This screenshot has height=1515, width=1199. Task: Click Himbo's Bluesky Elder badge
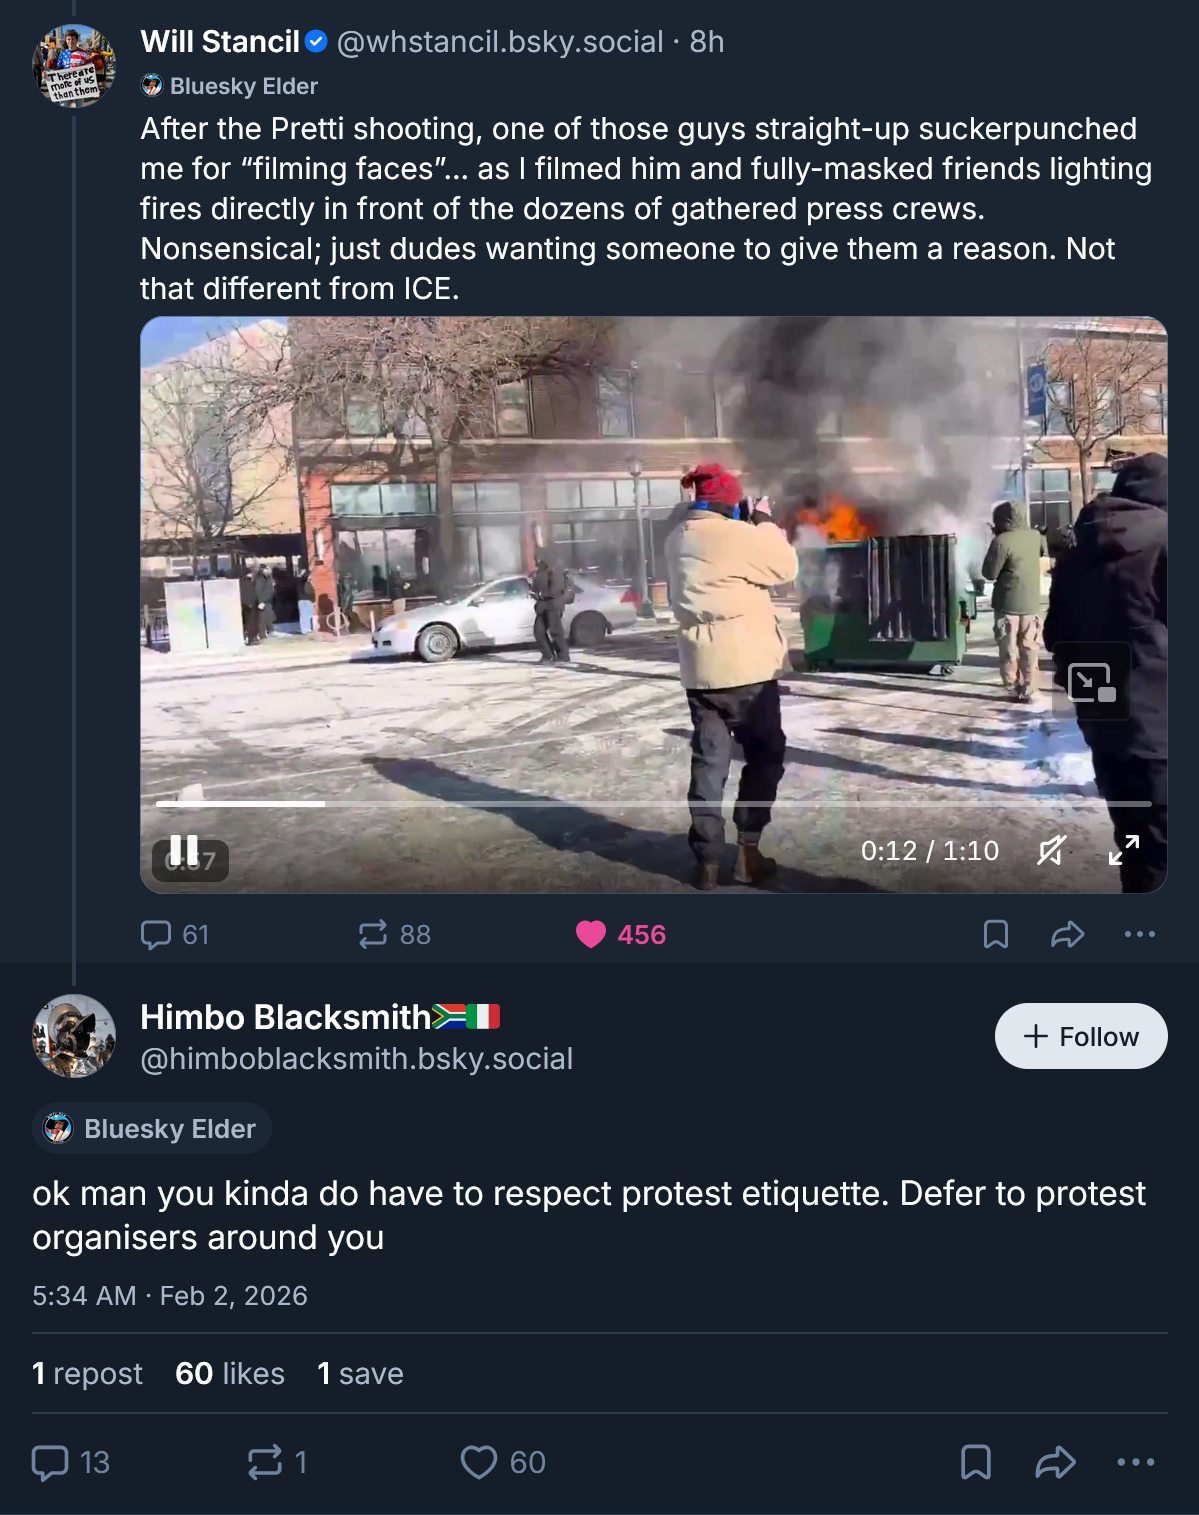(x=152, y=1129)
